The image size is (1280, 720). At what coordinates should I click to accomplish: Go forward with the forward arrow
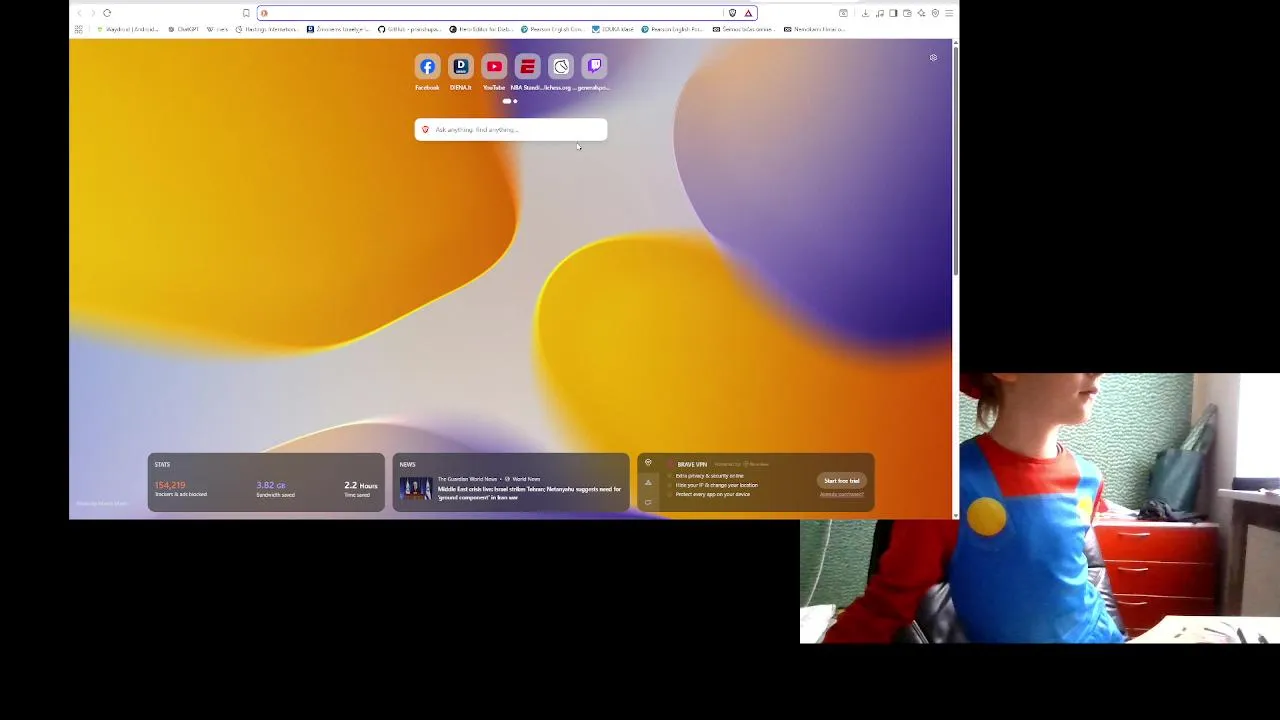[93, 13]
